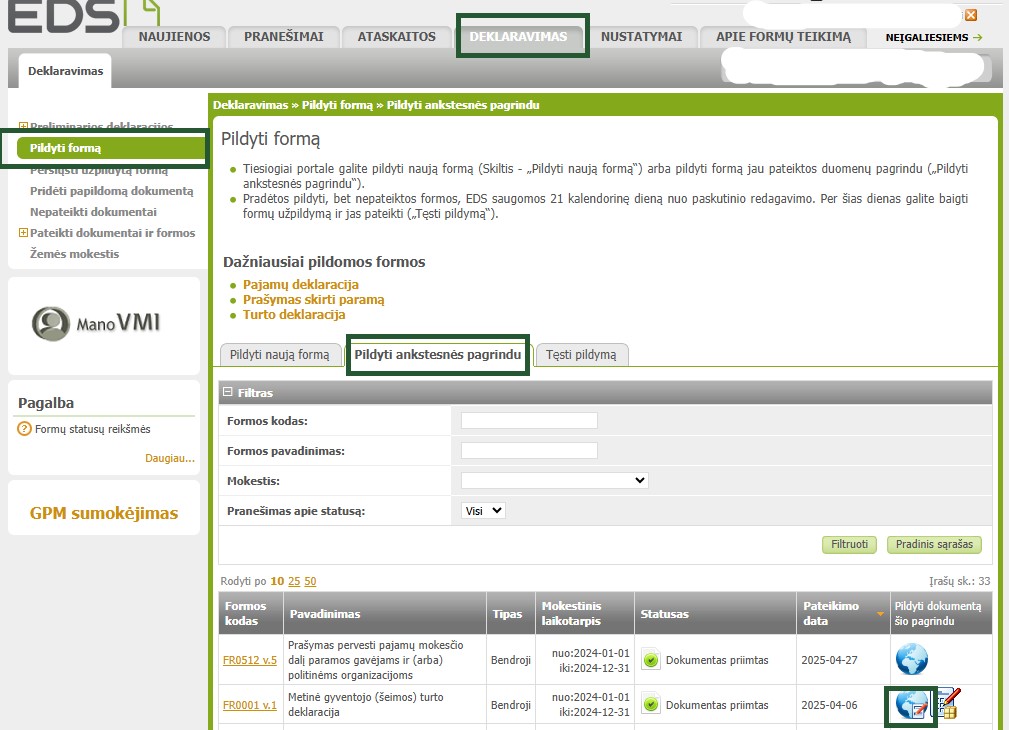
Task: Click the help question mark icon by Formų statusų reikšmės
Action: pyautogui.click(x=25, y=430)
